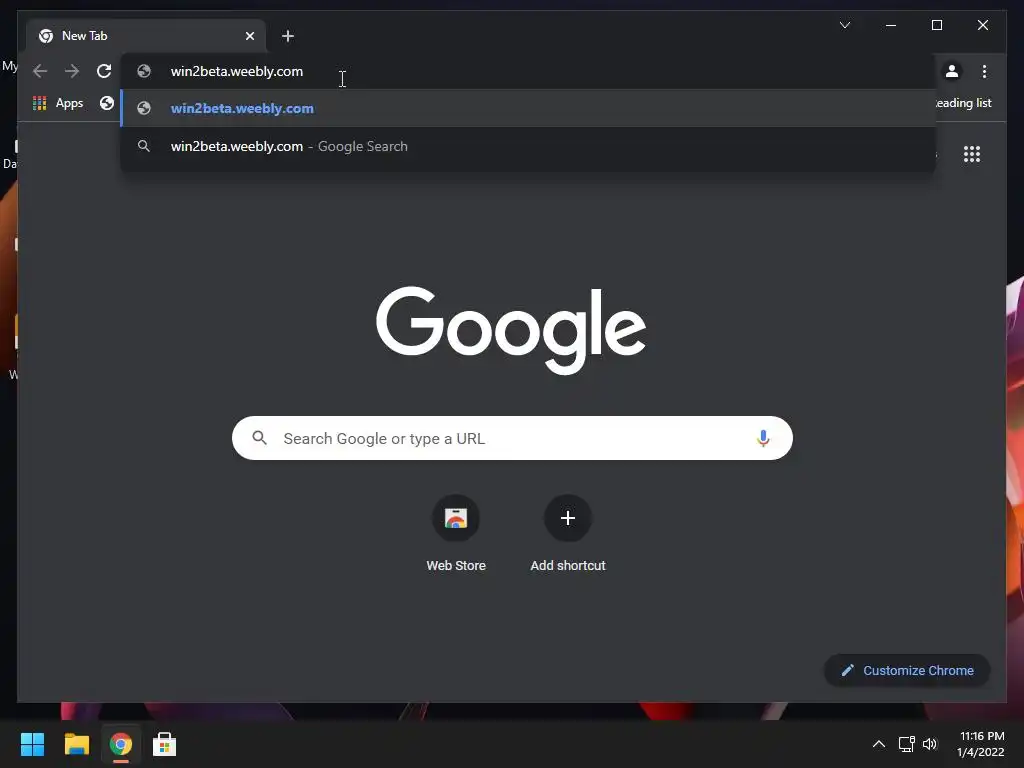Show hidden system tray icons

pyautogui.click(x=879, y=744)
